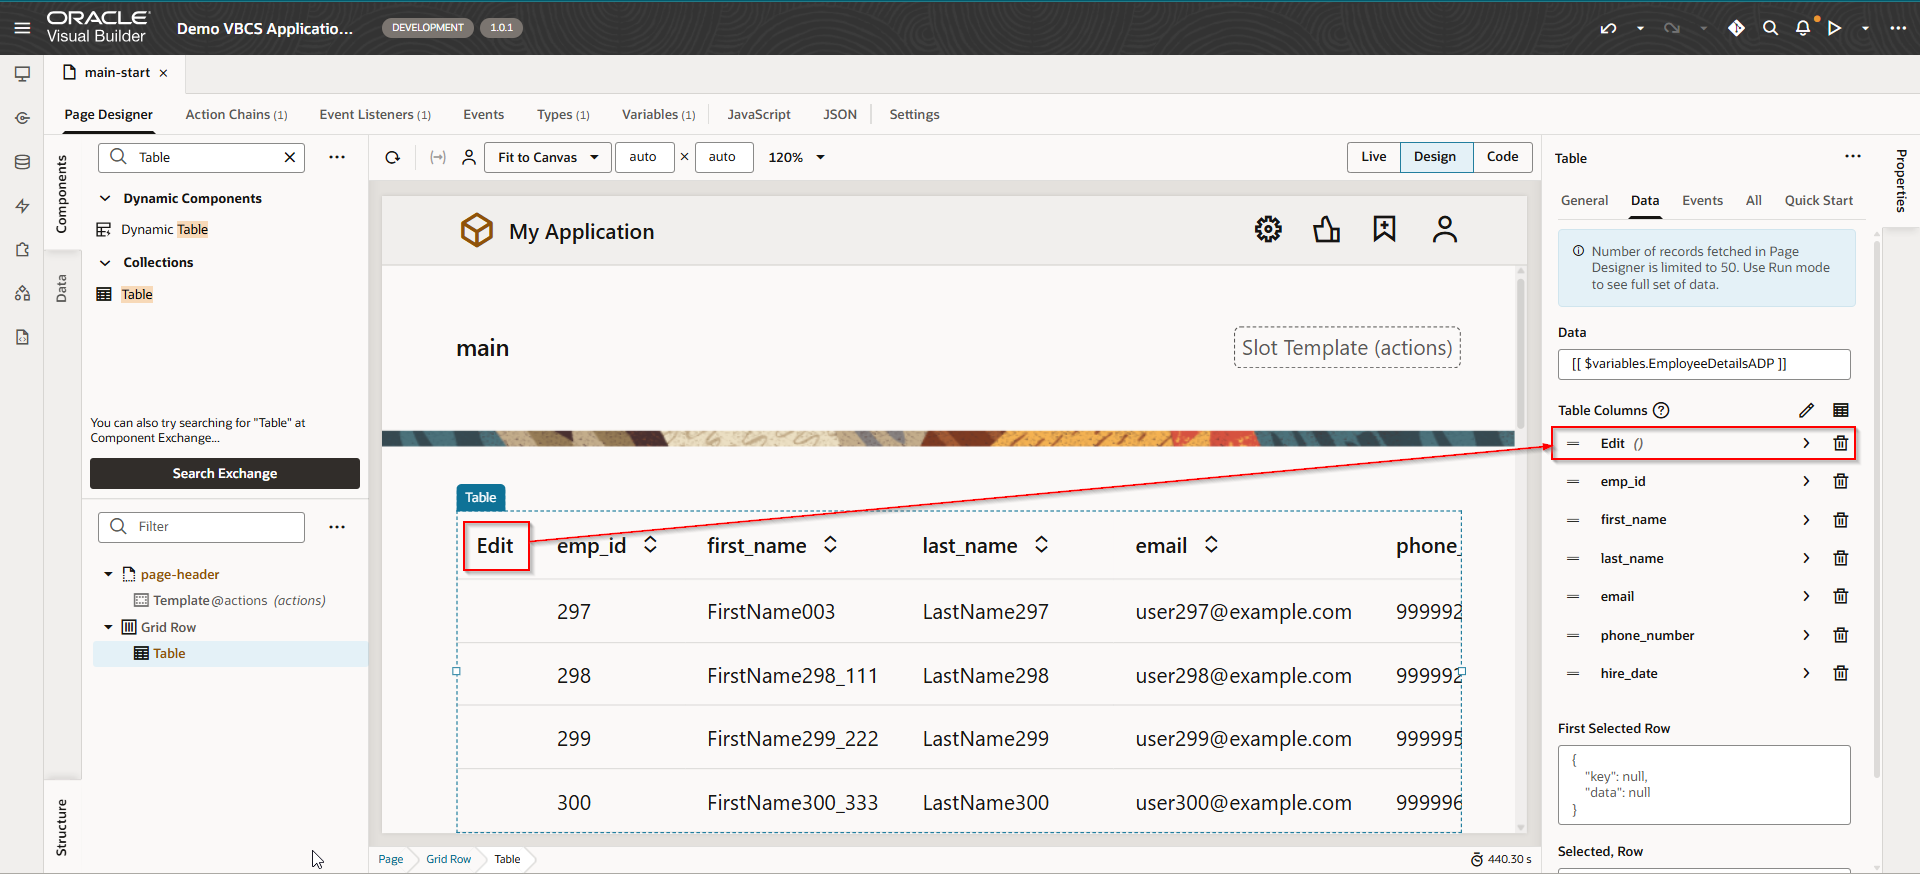Click the Data binding input field

click(x=1703, y=364)
